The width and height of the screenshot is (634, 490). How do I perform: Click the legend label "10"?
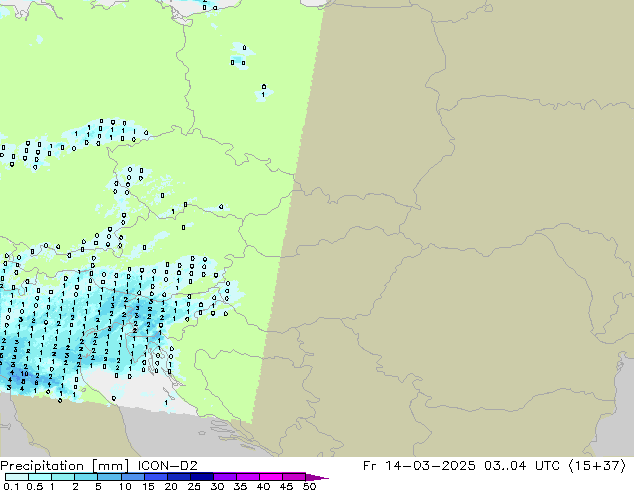coord(125,486)
